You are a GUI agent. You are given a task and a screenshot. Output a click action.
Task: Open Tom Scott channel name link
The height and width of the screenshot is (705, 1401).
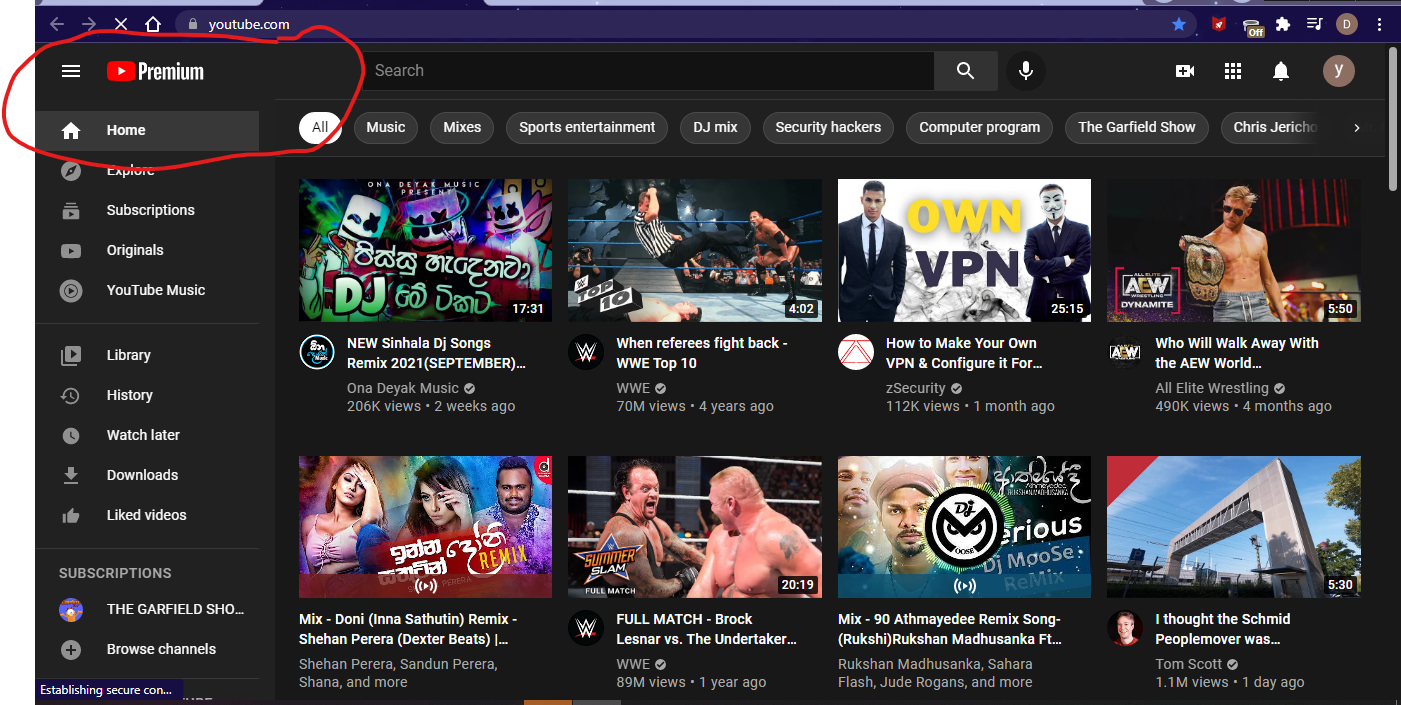tap(1189, 664)
